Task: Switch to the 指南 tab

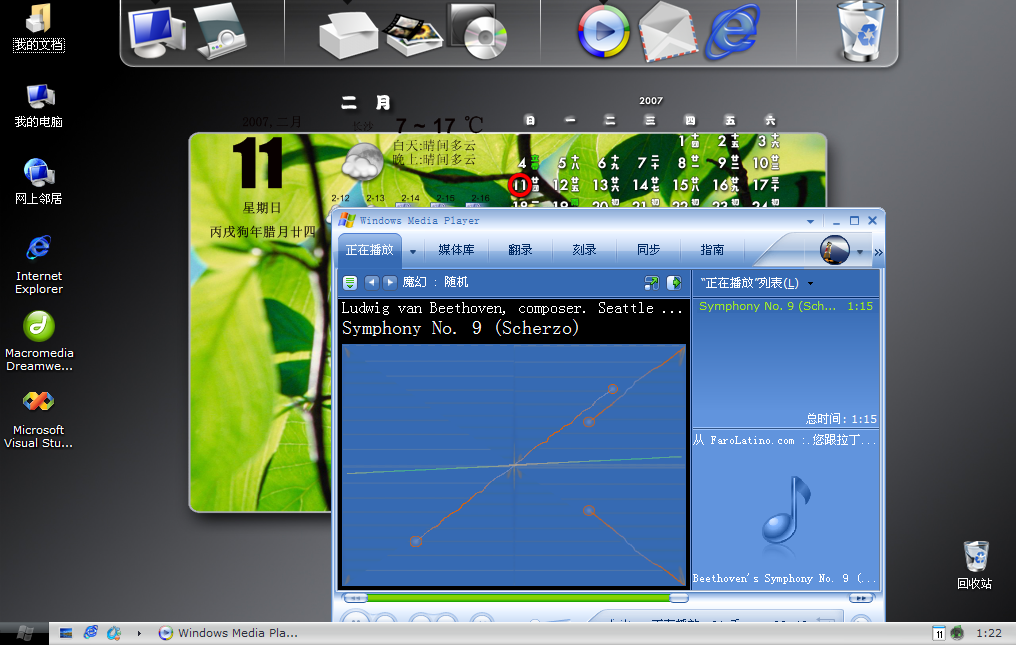Action: [x=712, y=250]
